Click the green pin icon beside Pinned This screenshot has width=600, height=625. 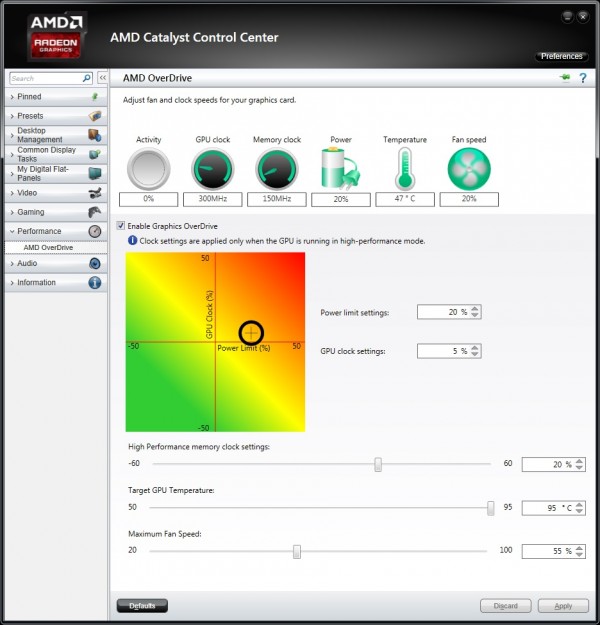point(95,96)
